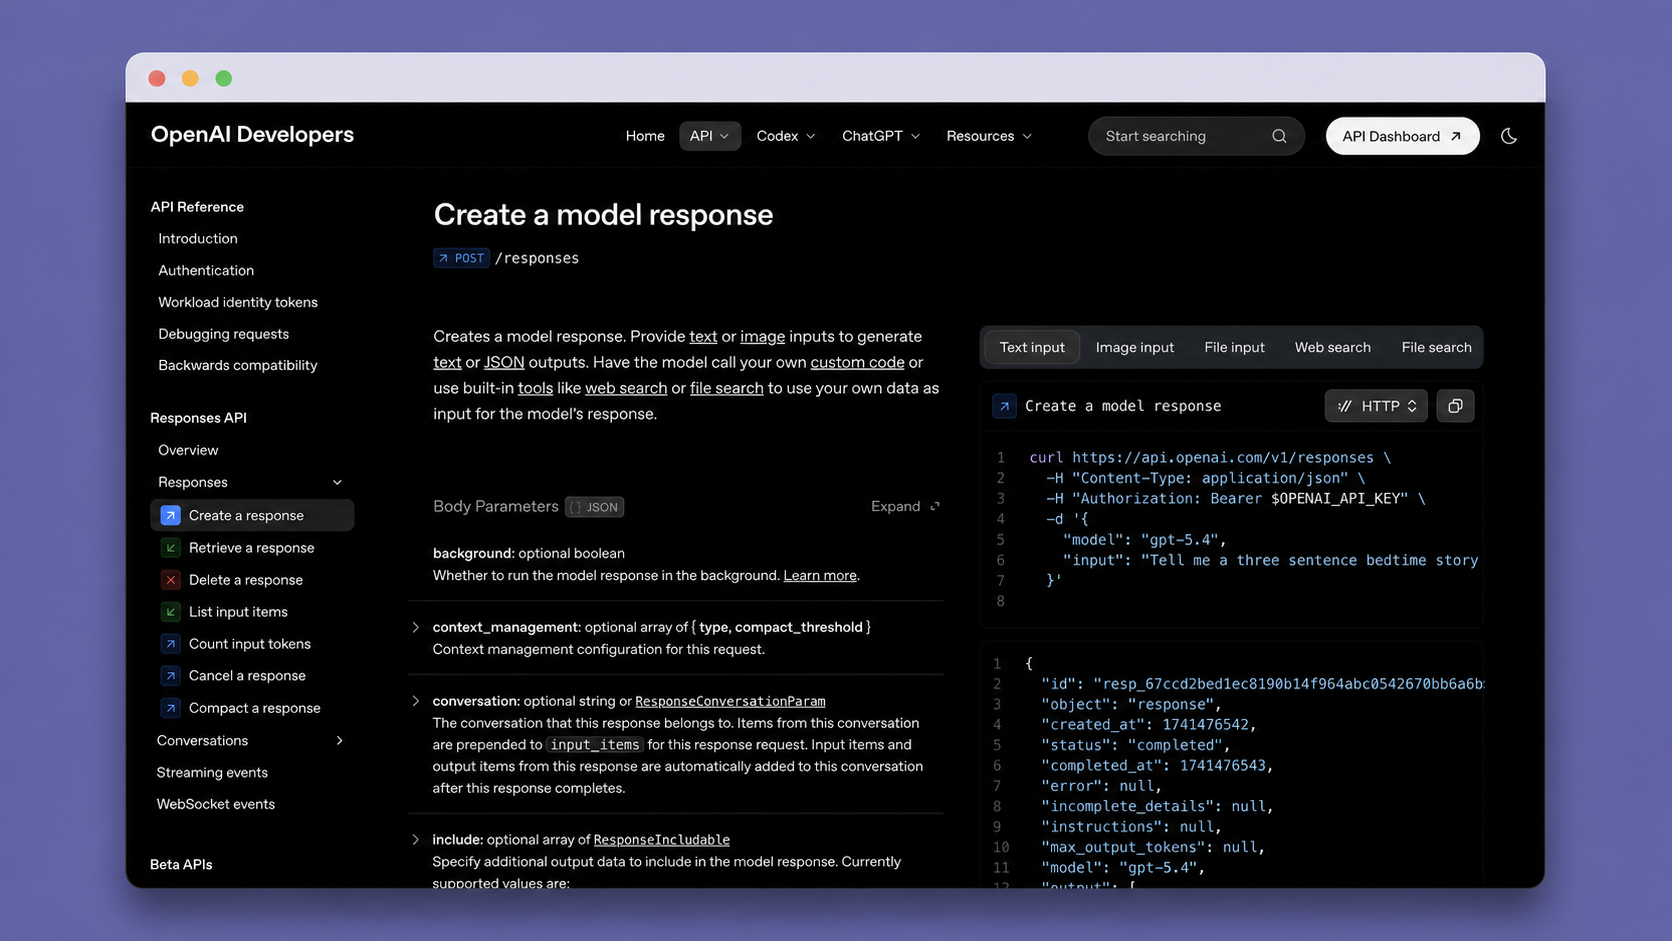This screenshot has width=1672, height=941.
Task: Click the red Delete a response icon
Action: coord(170,580)
